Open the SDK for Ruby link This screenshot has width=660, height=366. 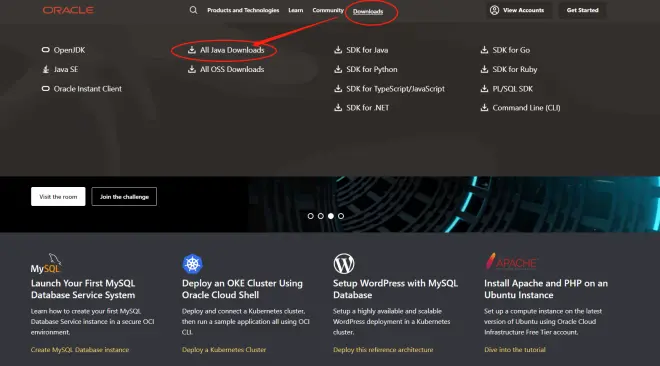pyautogui.click(x=515, y=69)
